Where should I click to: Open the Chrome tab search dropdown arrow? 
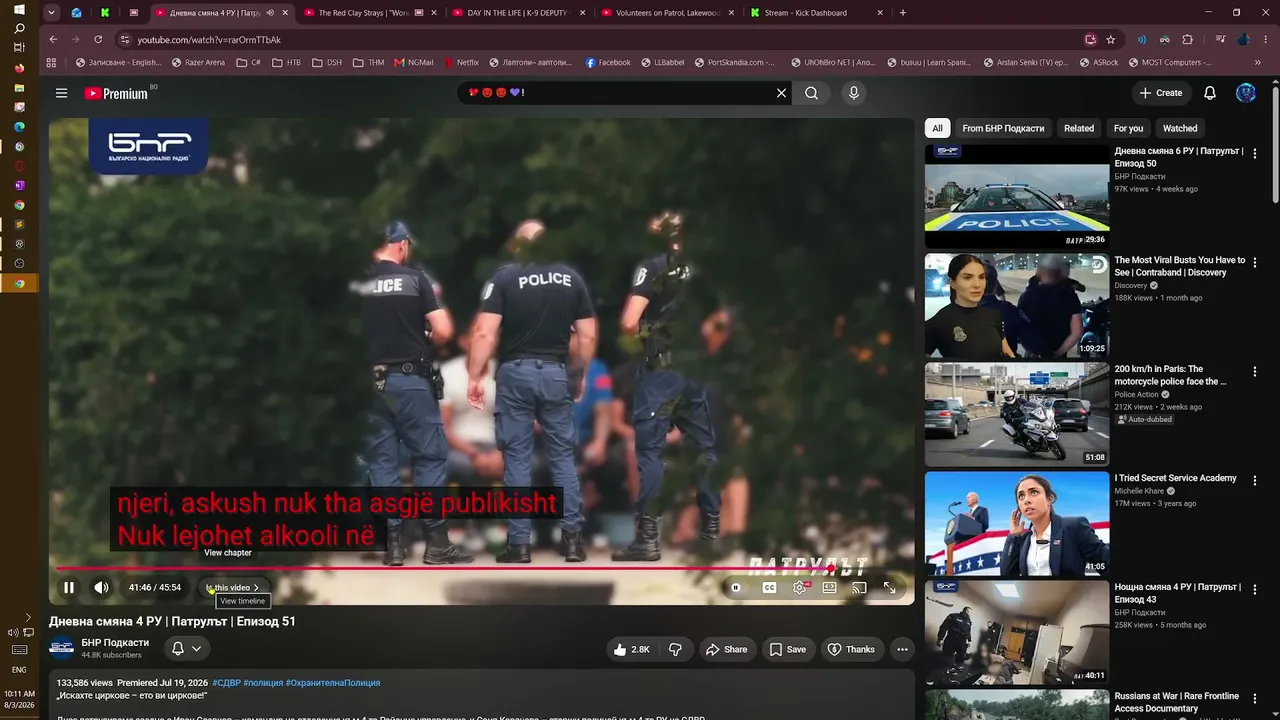tap(51, 13)
